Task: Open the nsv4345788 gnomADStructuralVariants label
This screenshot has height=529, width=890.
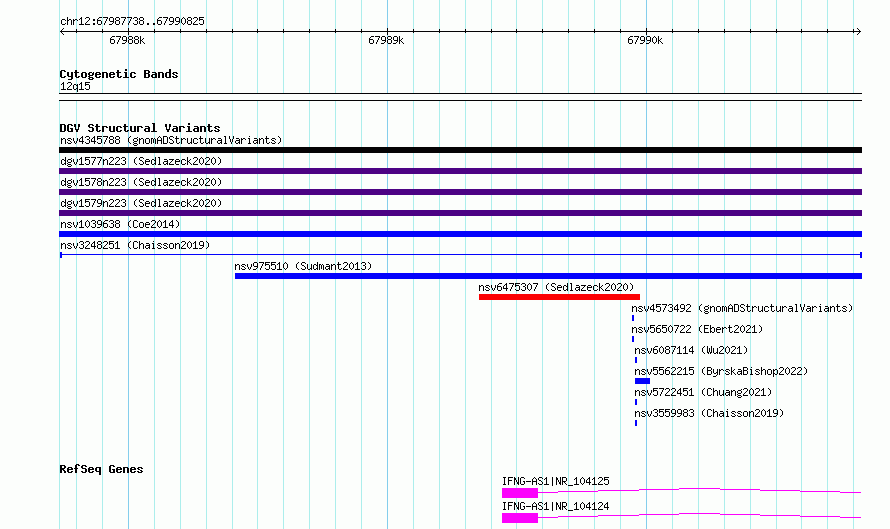Action: point(171,140)
